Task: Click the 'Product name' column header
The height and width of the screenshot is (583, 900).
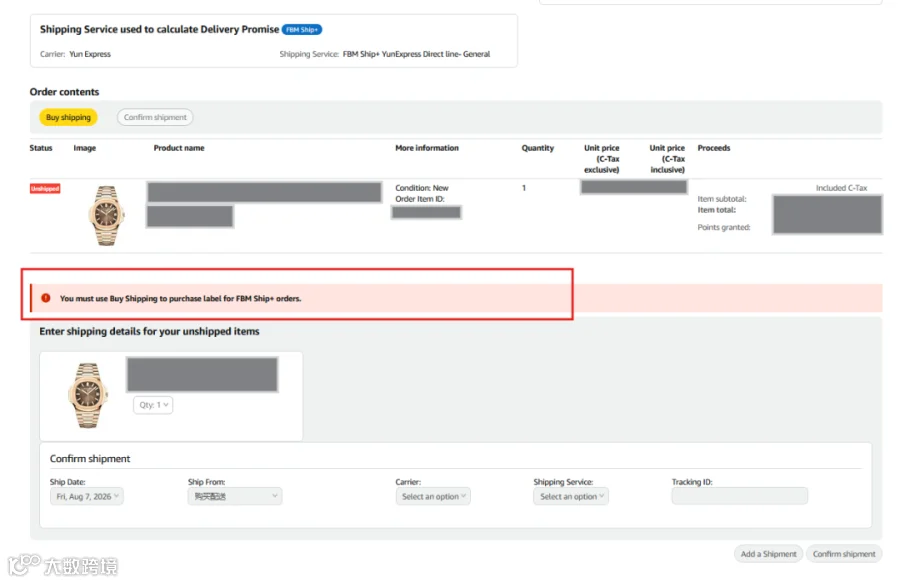Action: (179, 148)
